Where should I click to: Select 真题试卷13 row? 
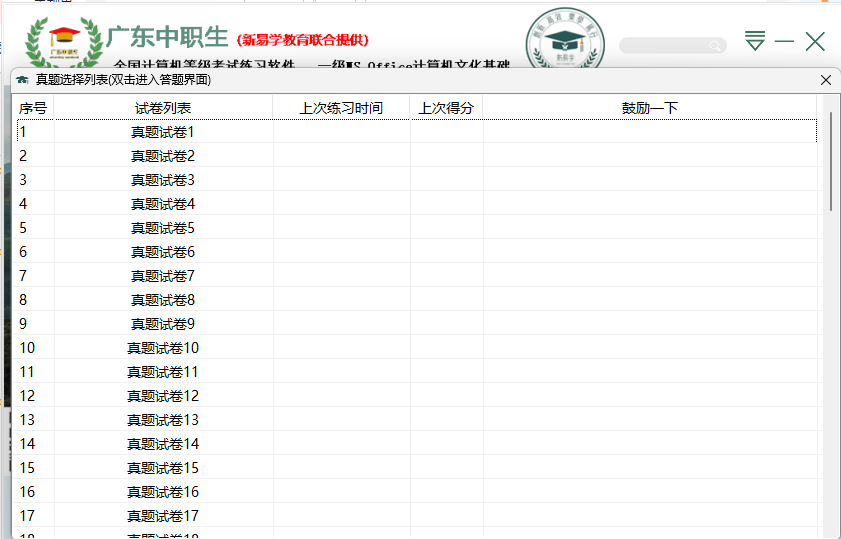tap(417, 420)
